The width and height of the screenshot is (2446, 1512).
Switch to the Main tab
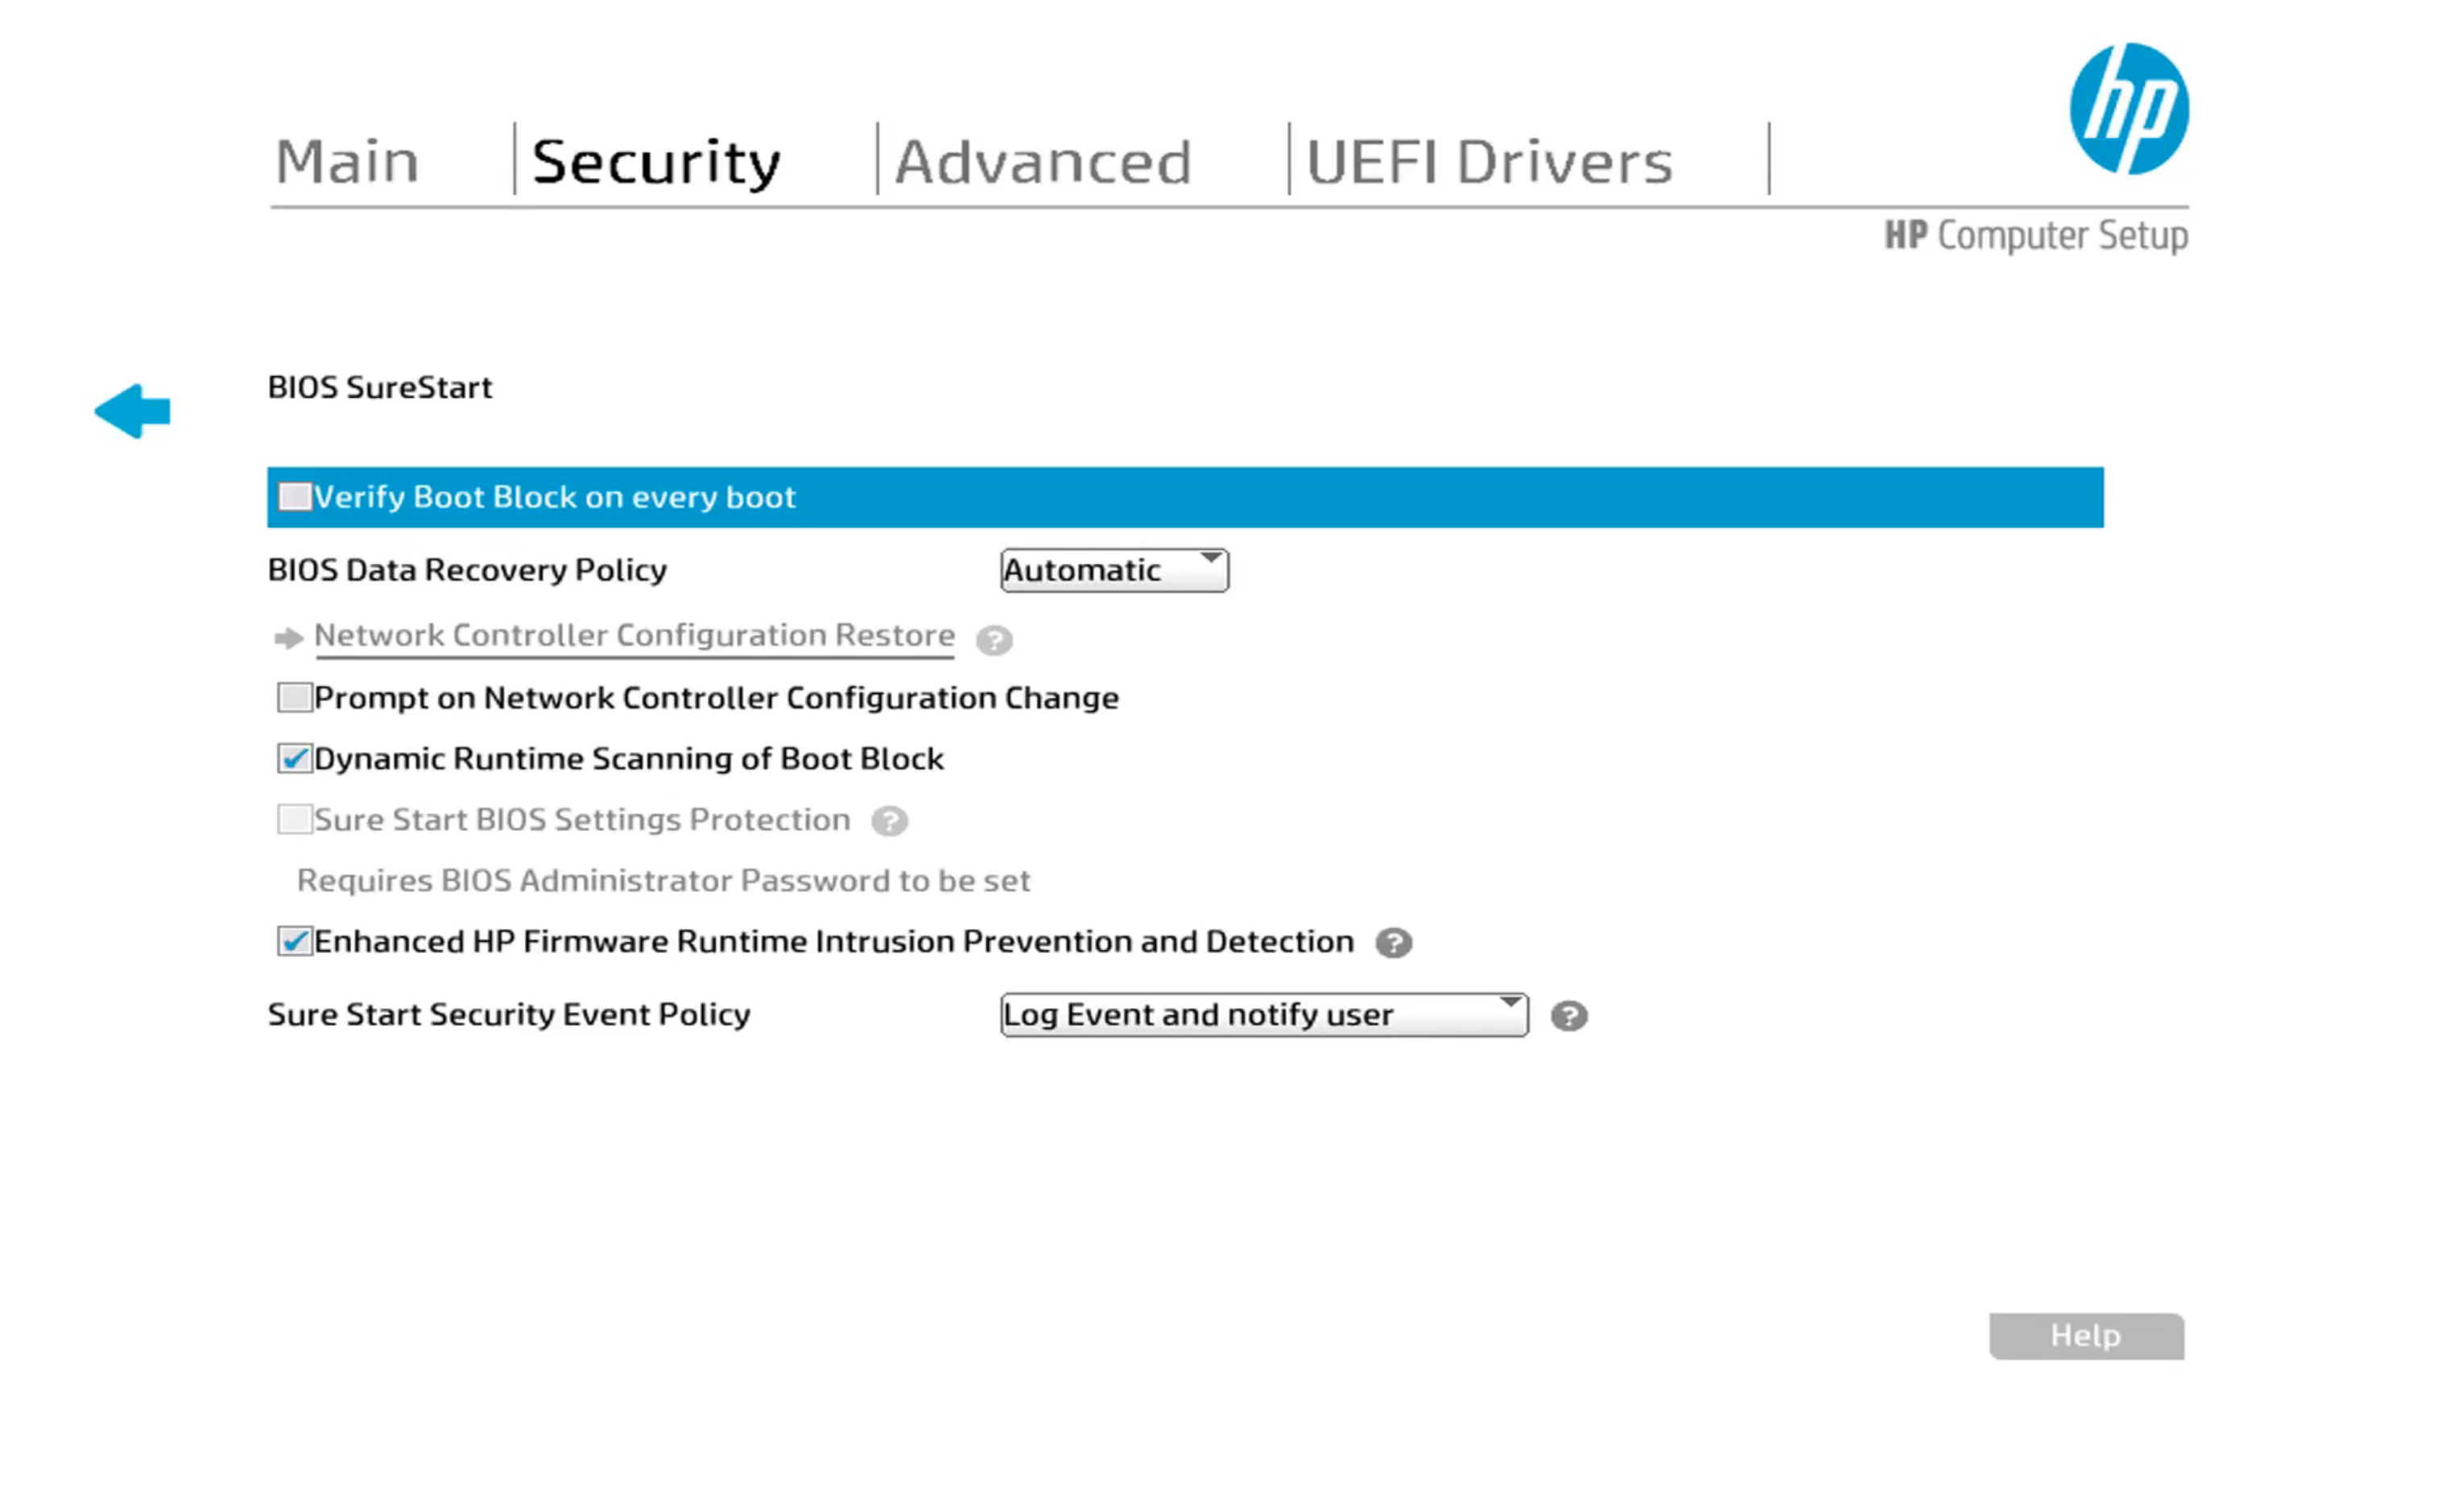(347, 162)
